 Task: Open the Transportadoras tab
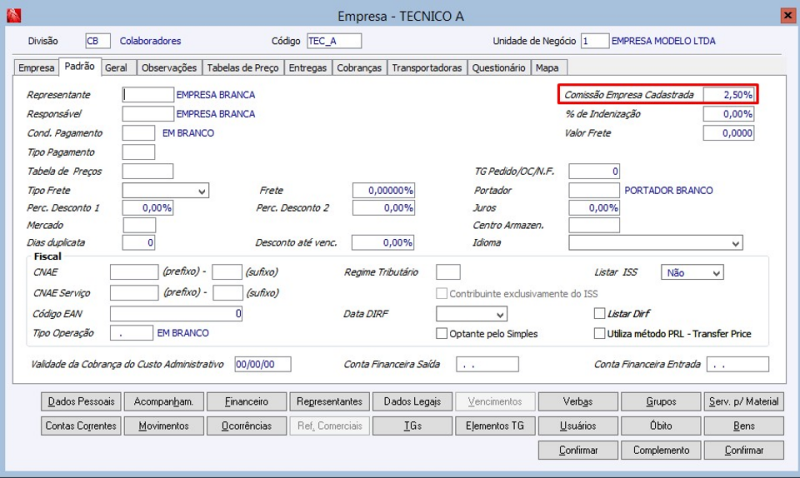[427, 68]
